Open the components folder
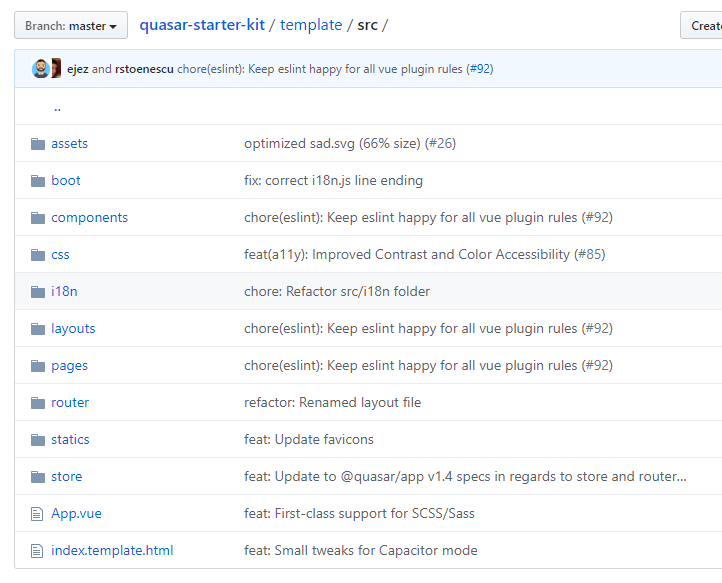 click(x=89, y=218)
